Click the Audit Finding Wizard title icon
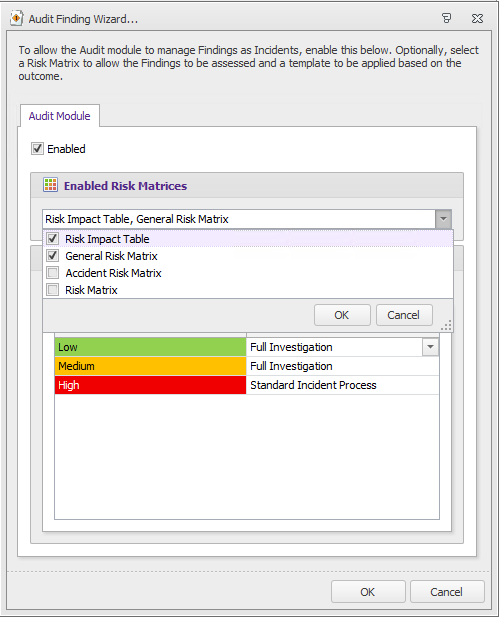Viewport: 499px width, 617px height. [x=17, y=18]
